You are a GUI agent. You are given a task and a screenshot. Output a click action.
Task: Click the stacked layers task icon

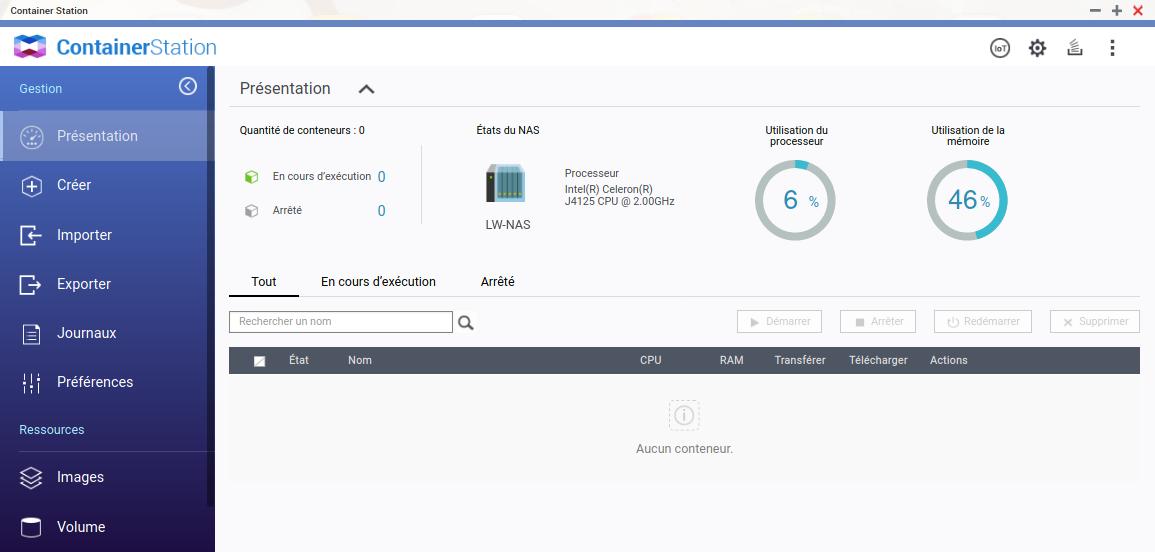click(x=1075, y=48)
